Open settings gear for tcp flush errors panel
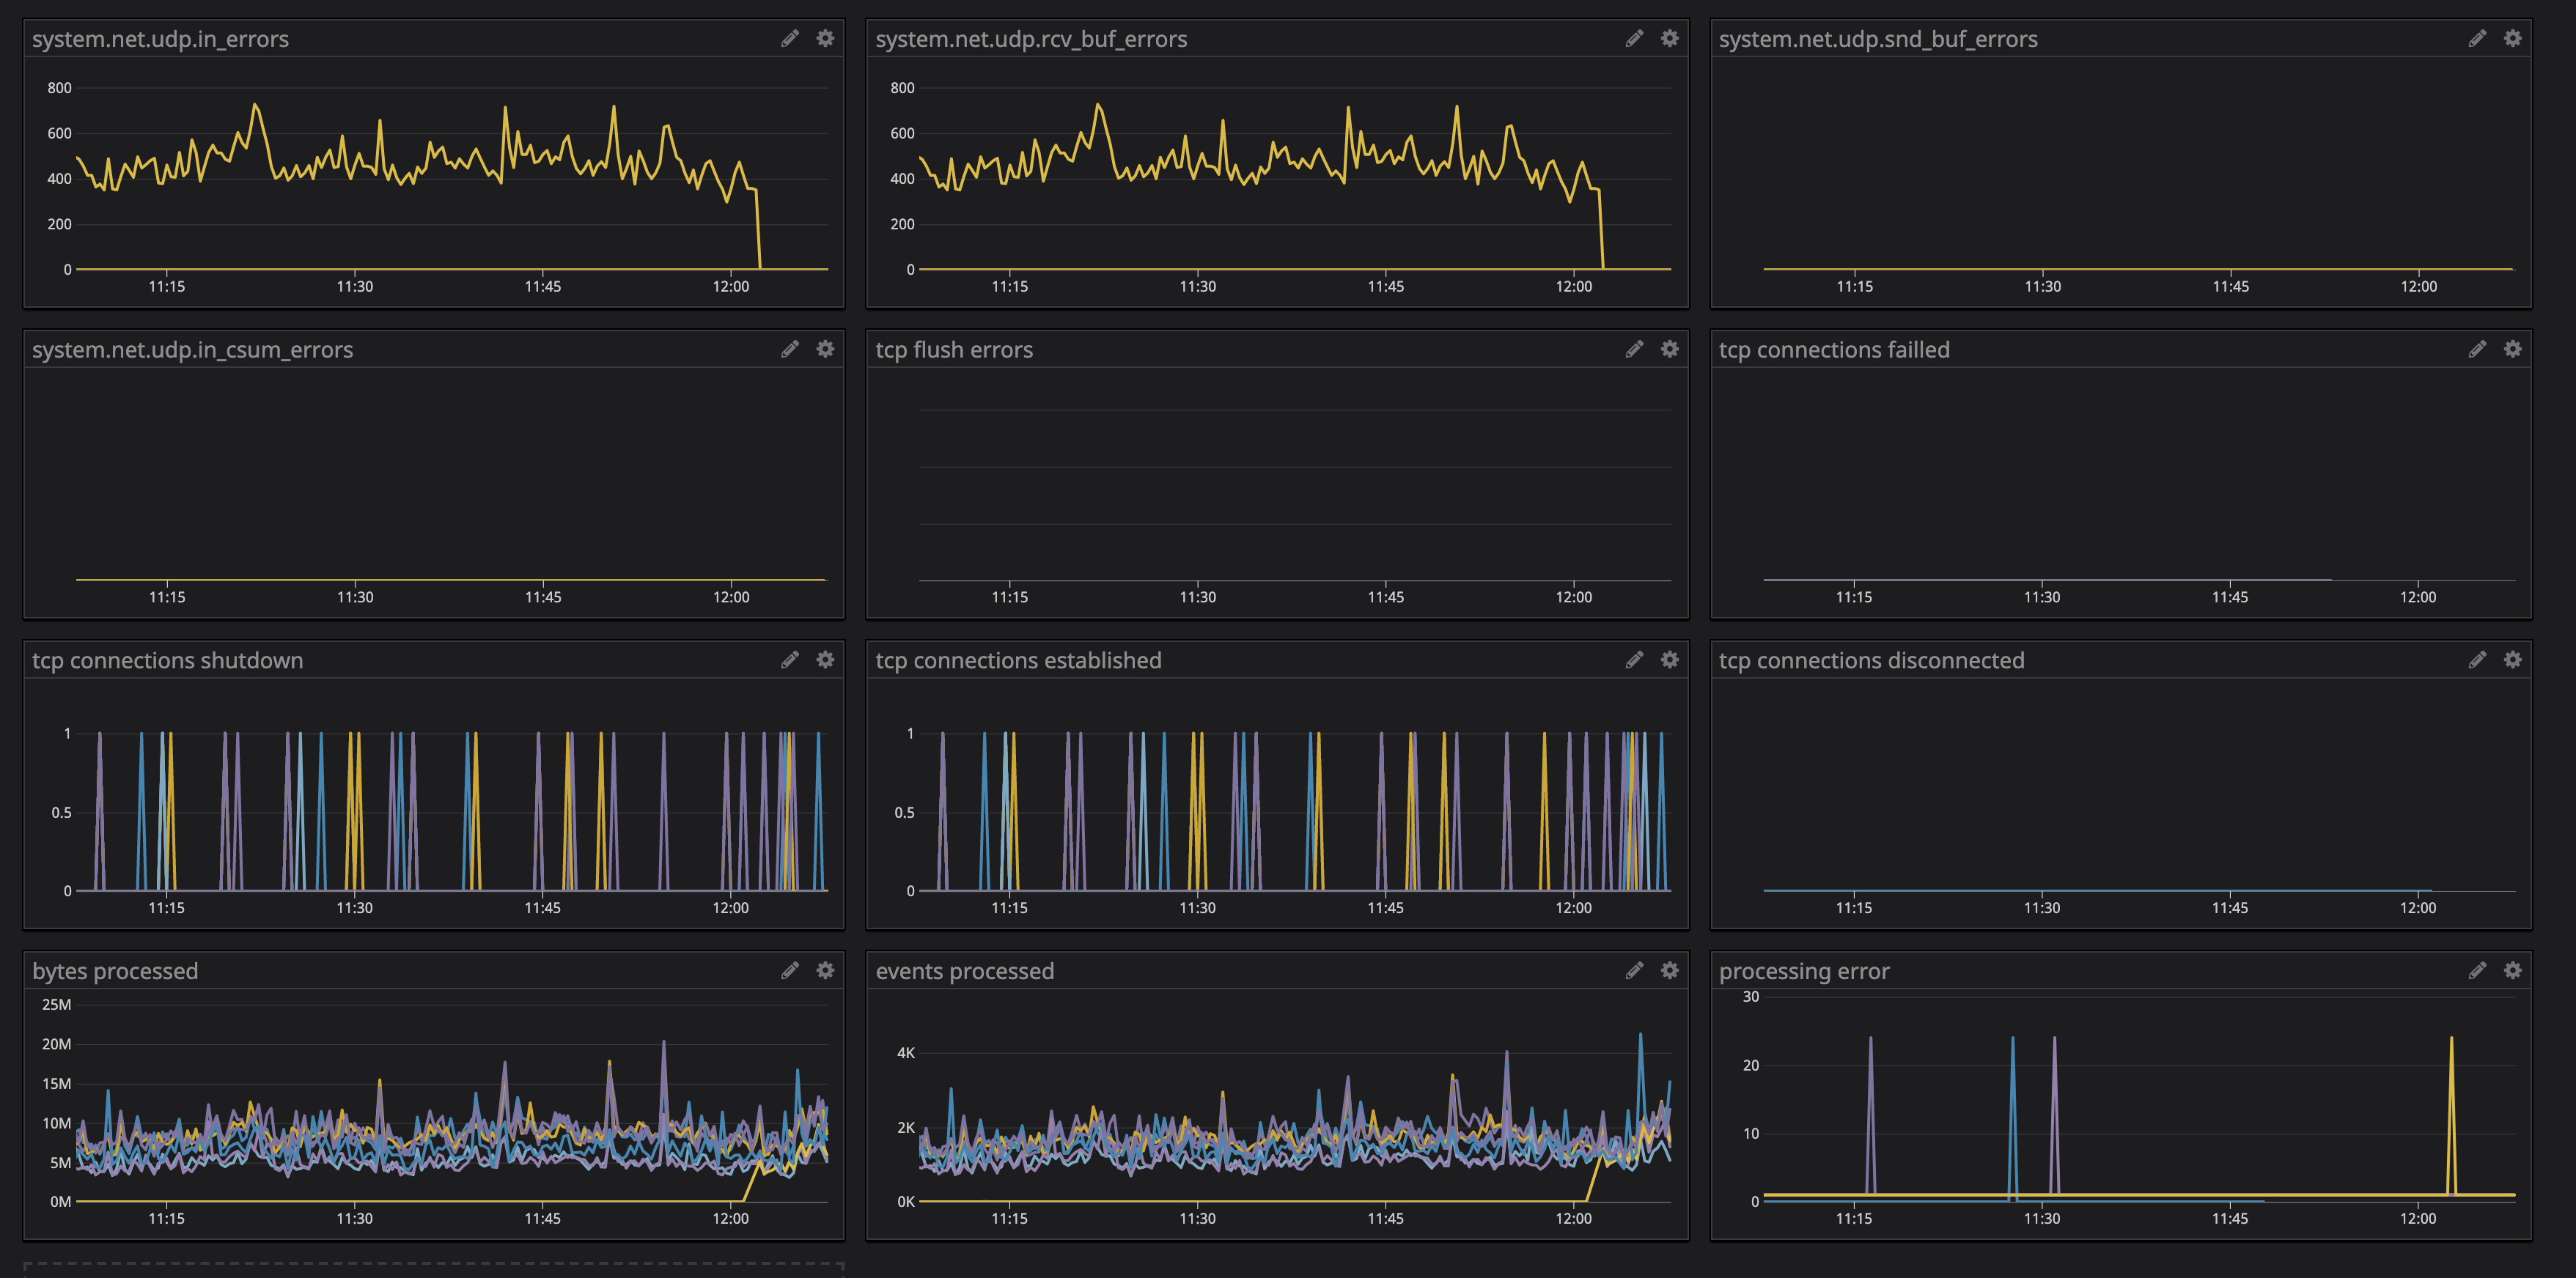Viewport: 2576px width, 1278px height. [x=1669, y=349]
